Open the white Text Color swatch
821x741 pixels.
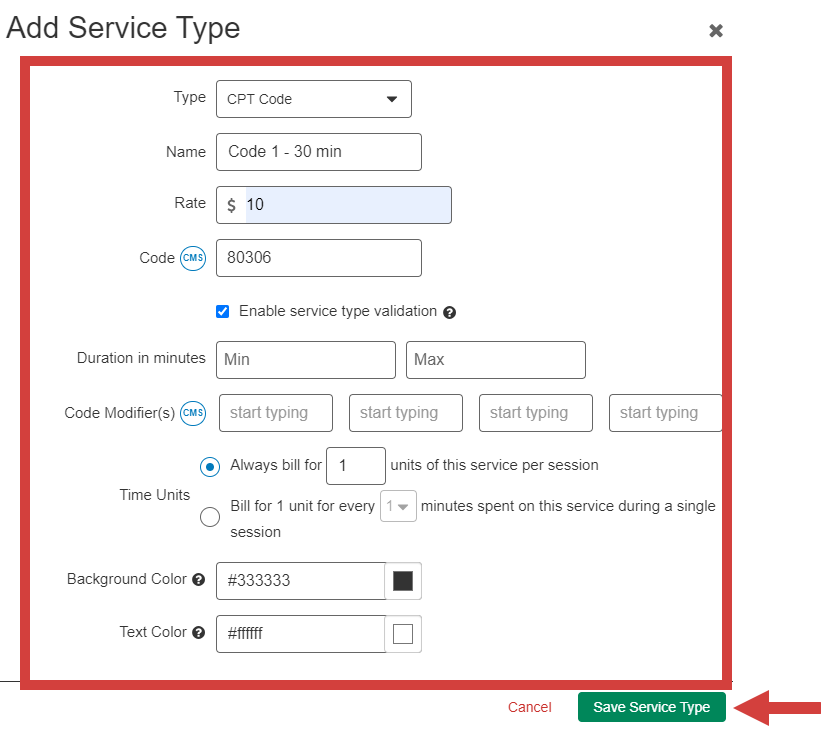[403, 634]
